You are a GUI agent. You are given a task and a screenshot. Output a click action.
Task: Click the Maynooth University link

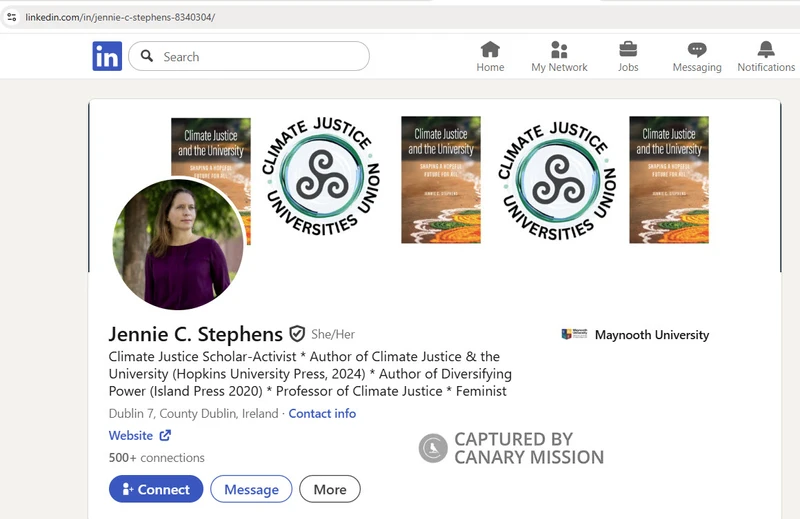[652, 335]
